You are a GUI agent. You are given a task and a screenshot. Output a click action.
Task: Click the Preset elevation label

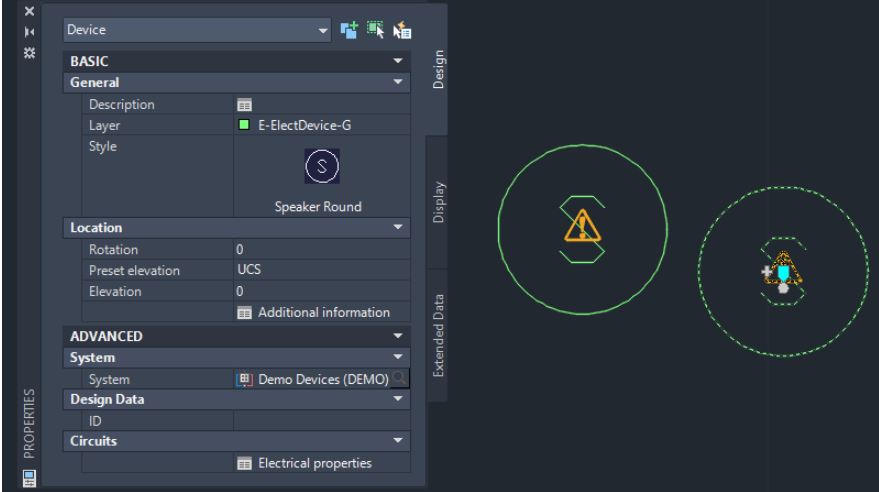coord(135,271)
